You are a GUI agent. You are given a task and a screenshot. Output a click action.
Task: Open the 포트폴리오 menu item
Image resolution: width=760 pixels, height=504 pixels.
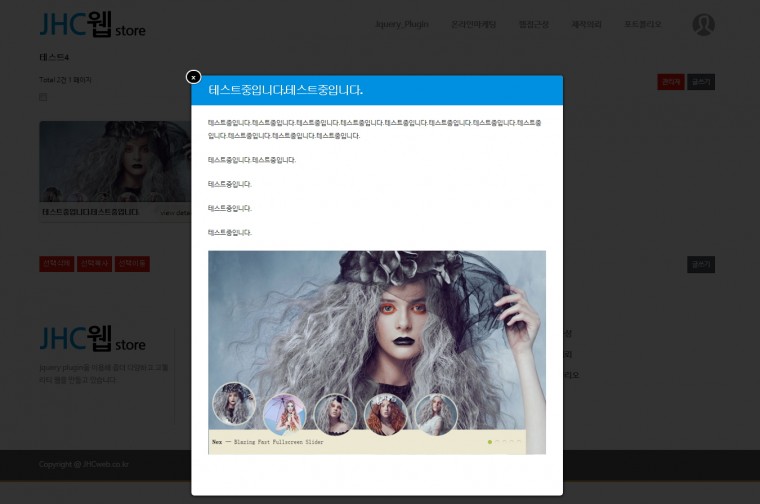(643, 24)
